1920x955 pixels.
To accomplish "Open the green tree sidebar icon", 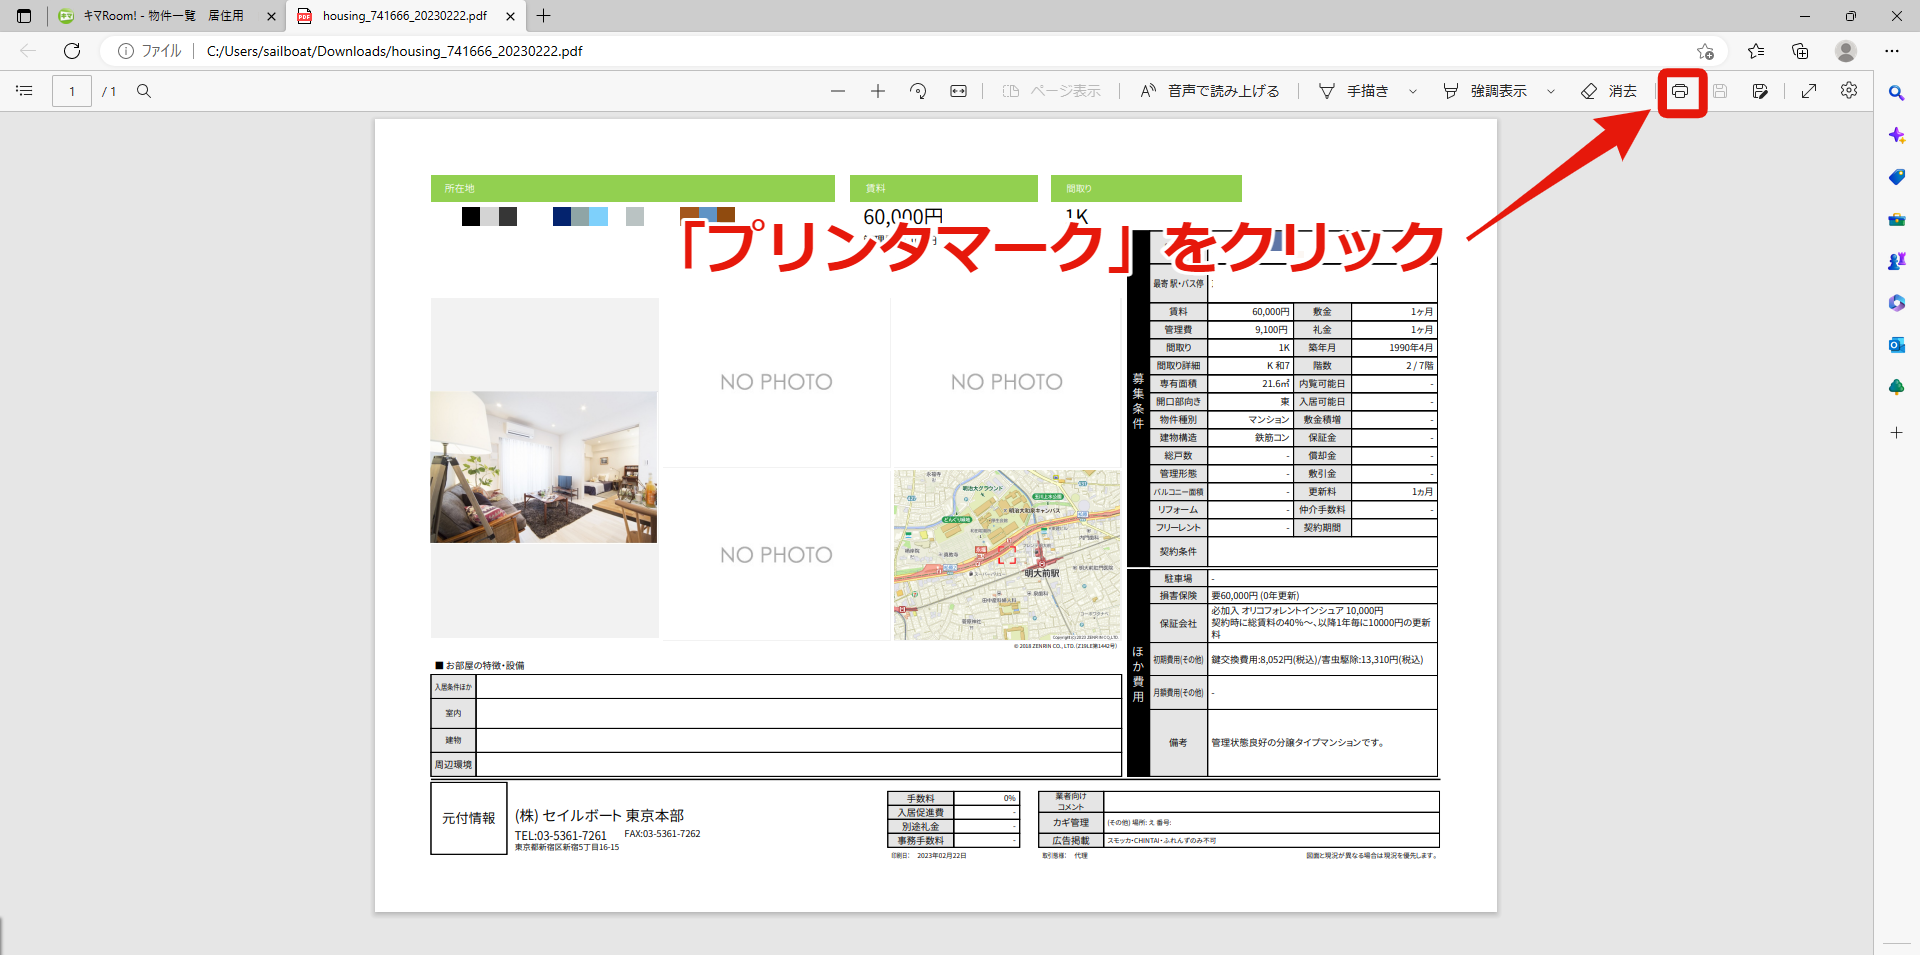I will [1896, 387].
